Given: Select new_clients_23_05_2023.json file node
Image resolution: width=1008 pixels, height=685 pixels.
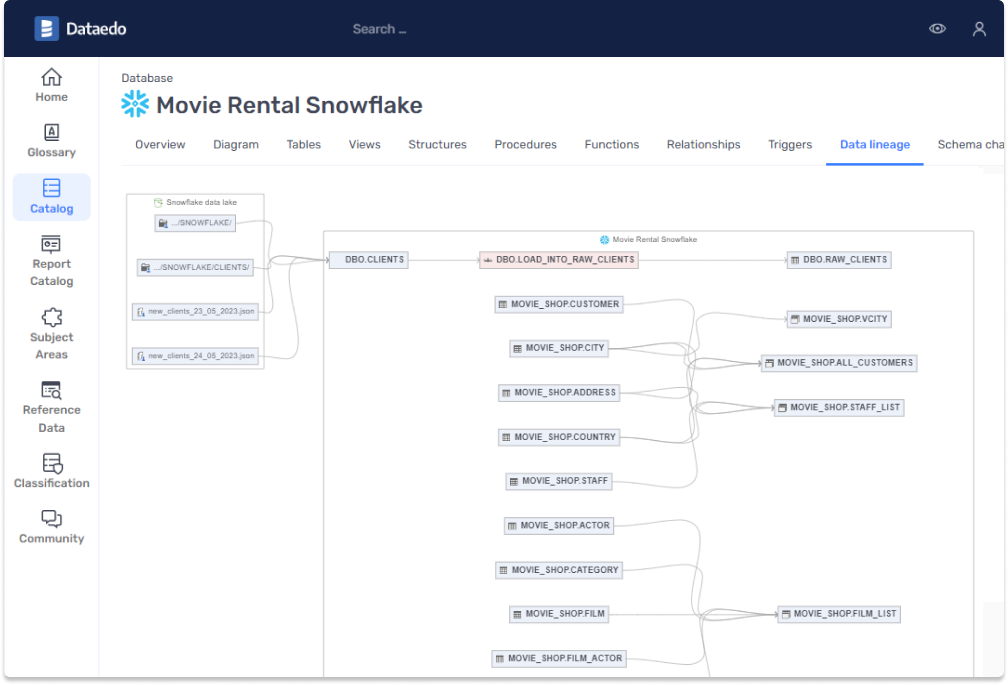Looking at the screenshot, I should click(x=195, y=312).
